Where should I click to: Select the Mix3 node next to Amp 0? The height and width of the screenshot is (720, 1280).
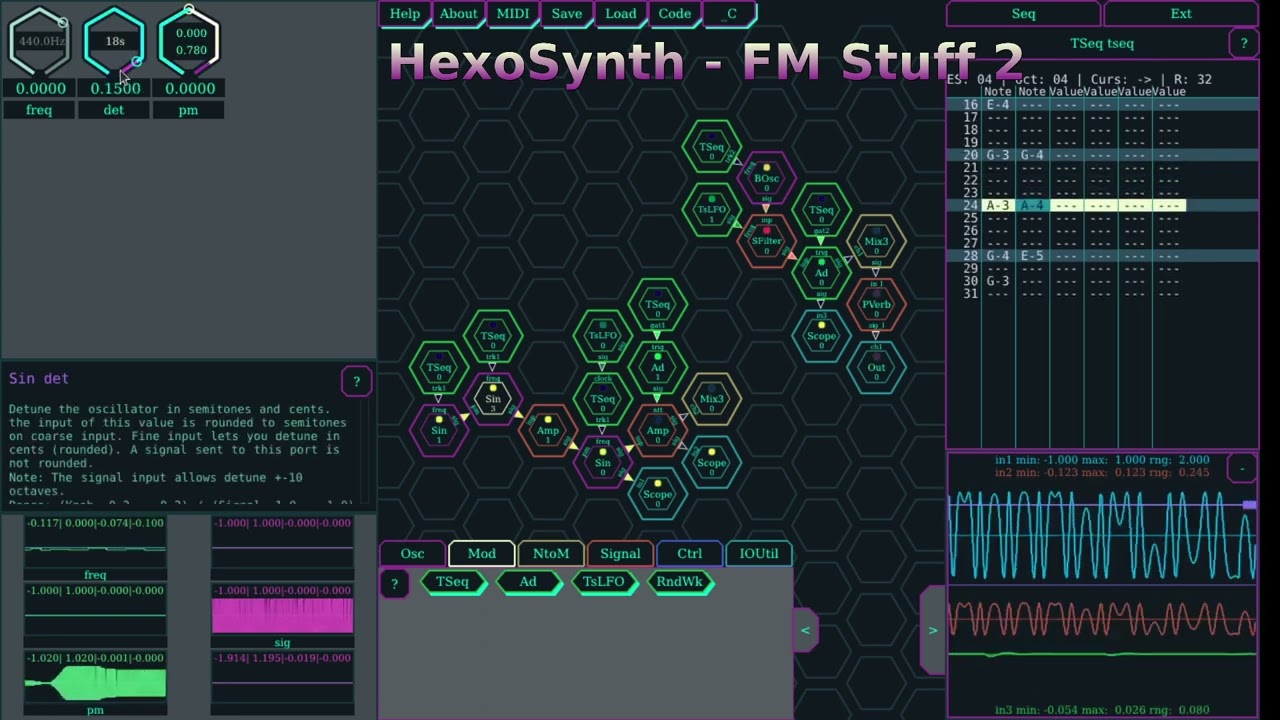coord(712,399)
